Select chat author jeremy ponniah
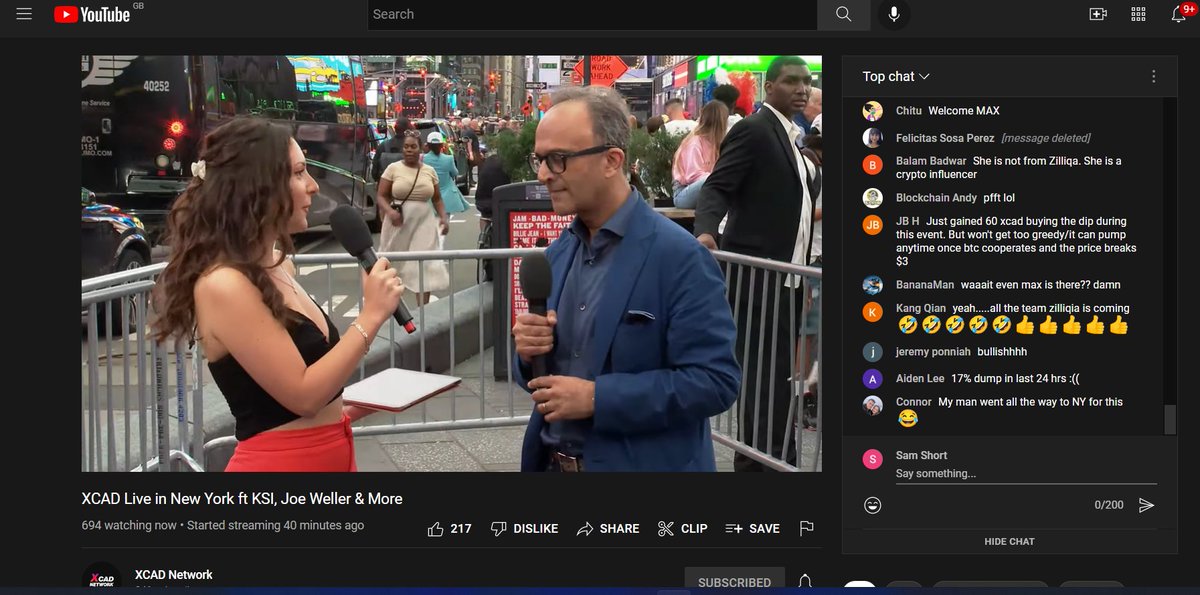The height and width of the screenshot is (595, 1200). [936, 352]
